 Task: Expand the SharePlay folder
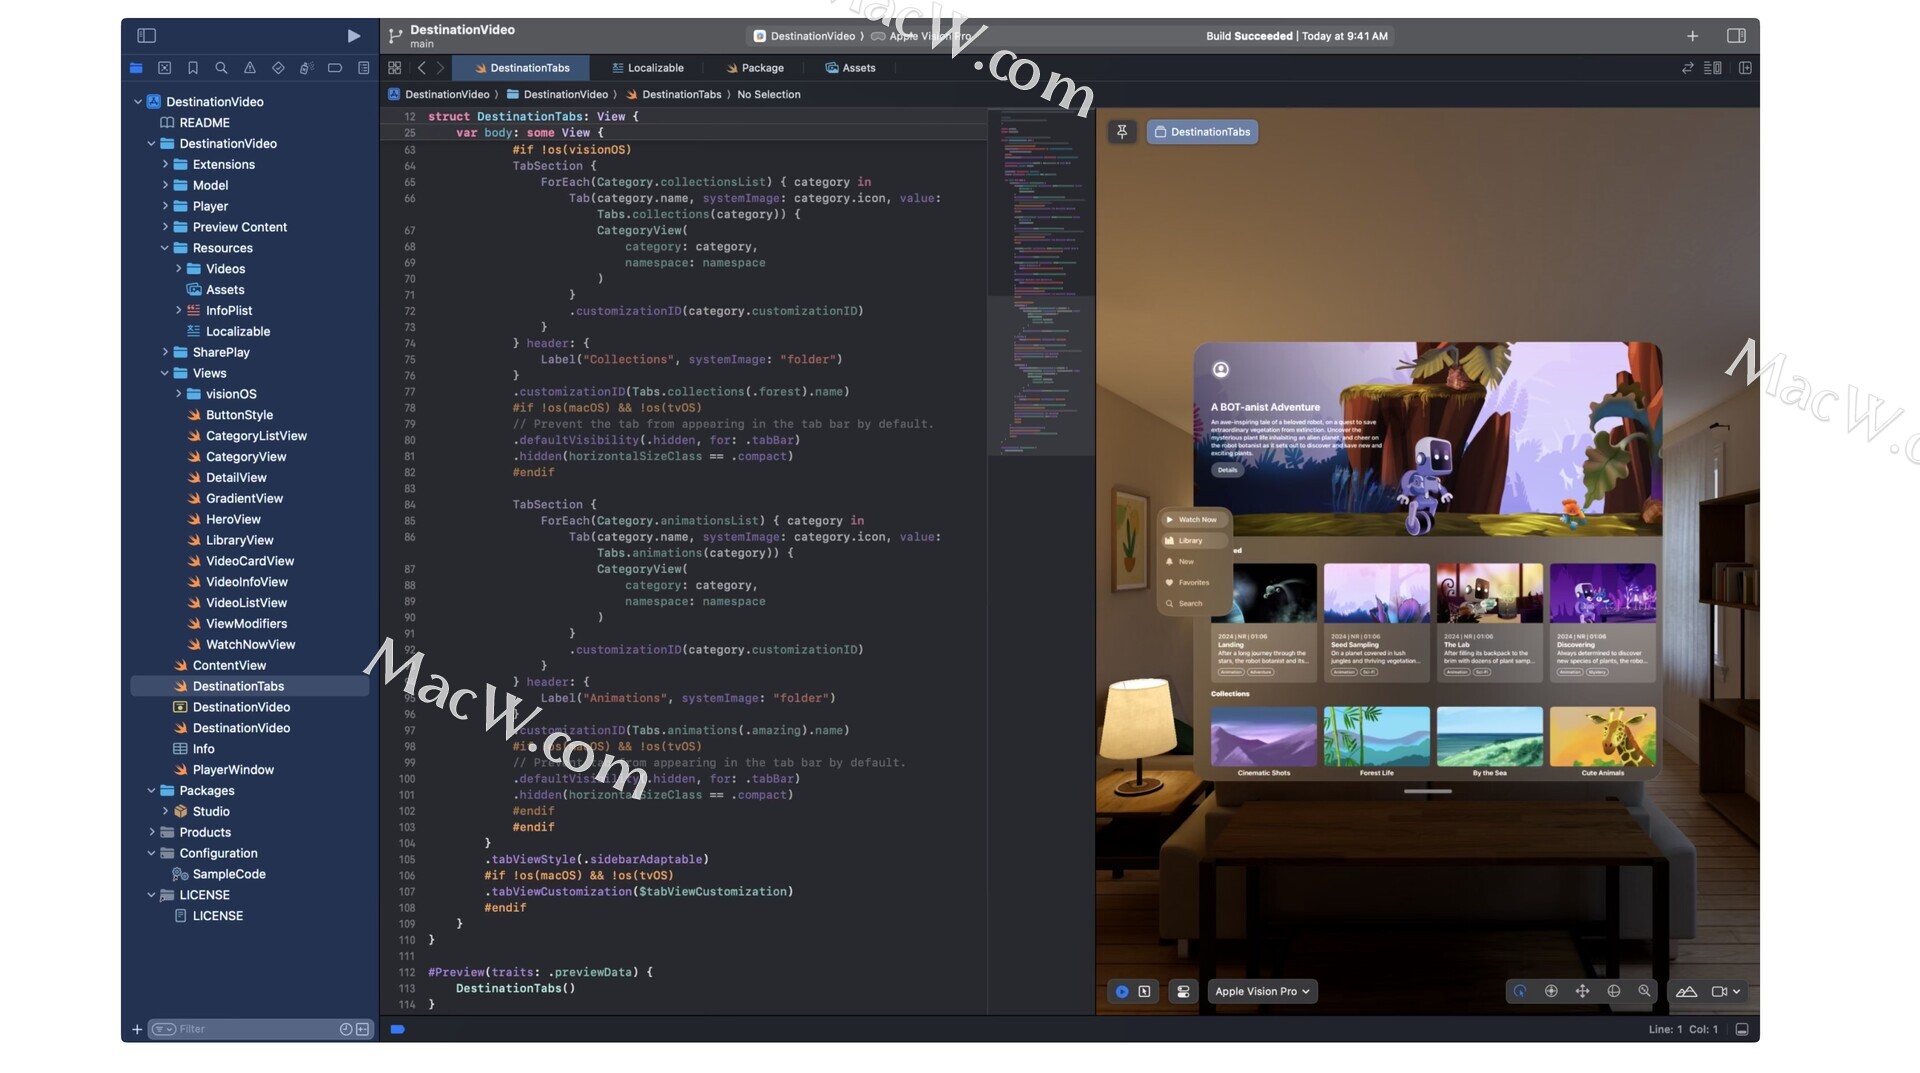(x=165, y=352)
